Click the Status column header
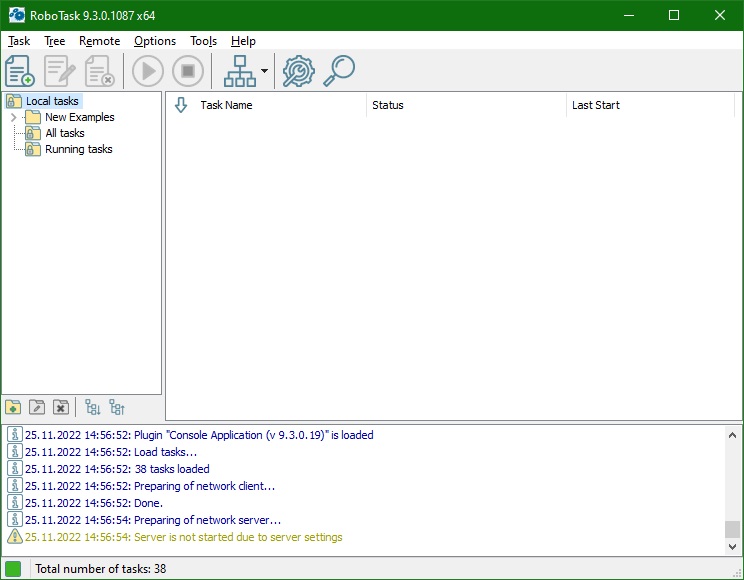This screenshot has width=744, height=580. pyautogui.click(x=388, y=105)
